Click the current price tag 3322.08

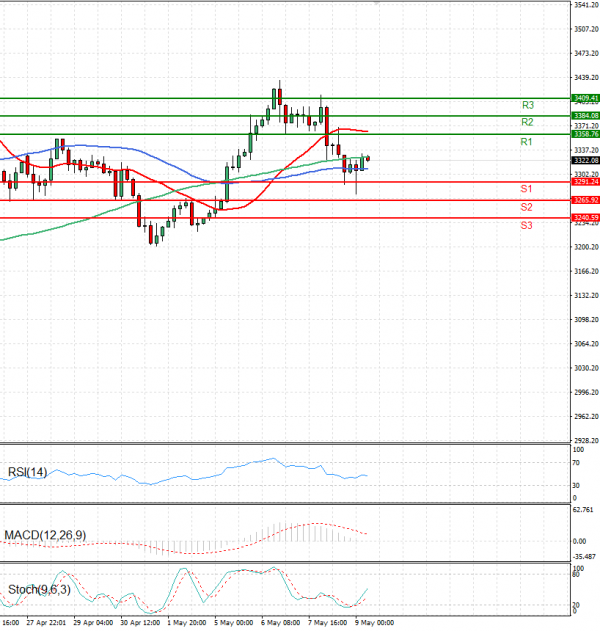(585, 160)
